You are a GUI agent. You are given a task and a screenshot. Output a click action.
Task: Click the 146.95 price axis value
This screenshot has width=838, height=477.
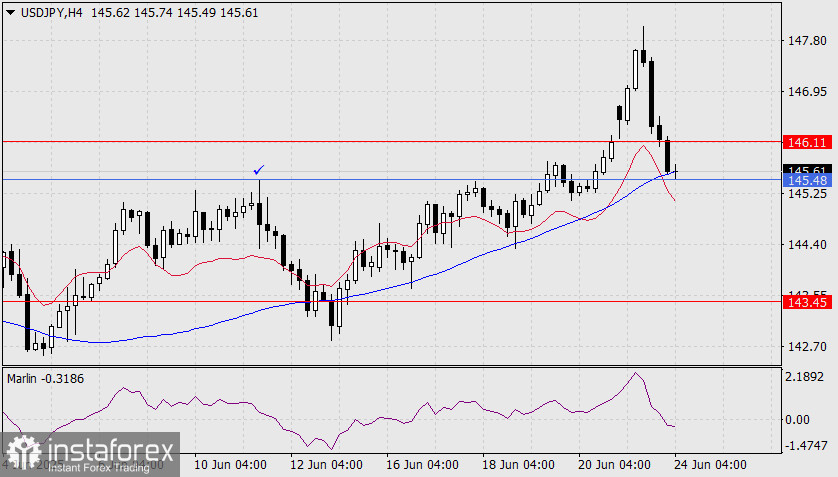[x=807, y=92]
